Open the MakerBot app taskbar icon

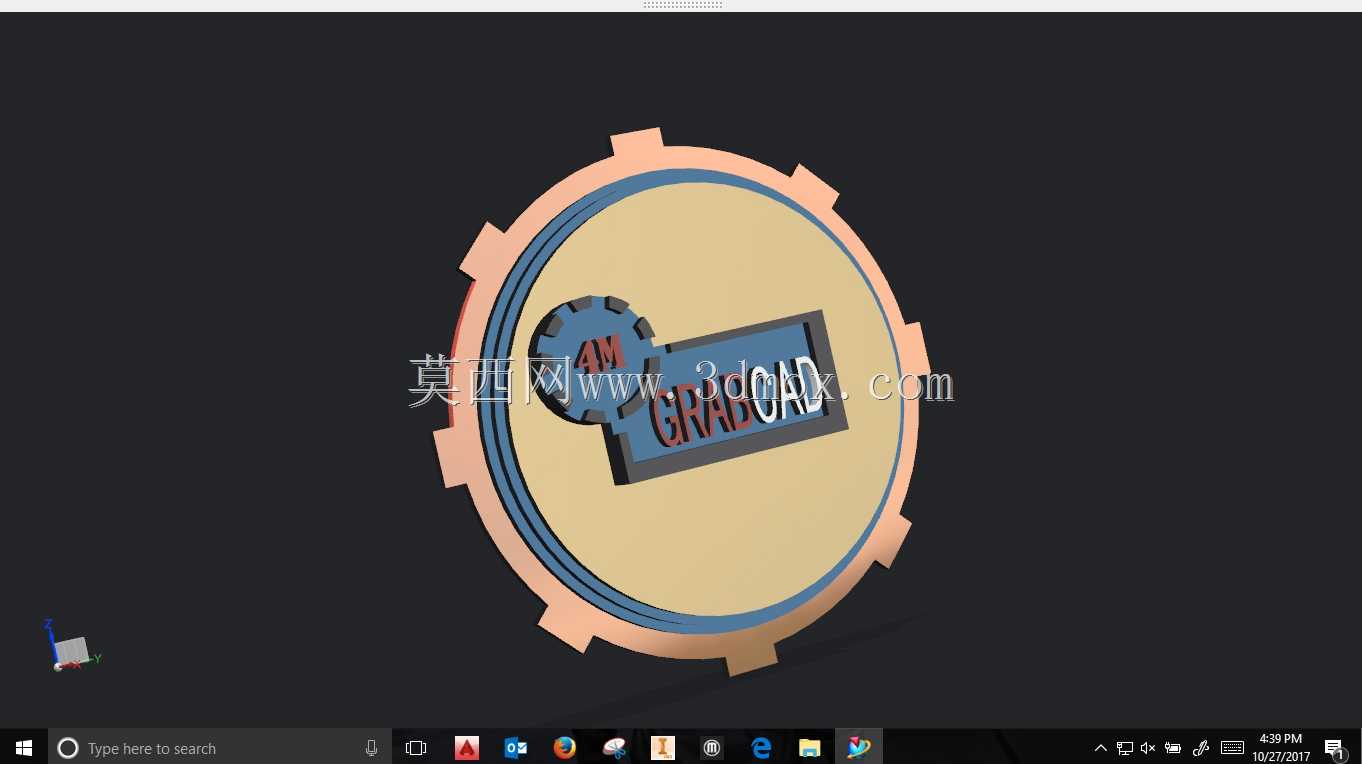712,747
